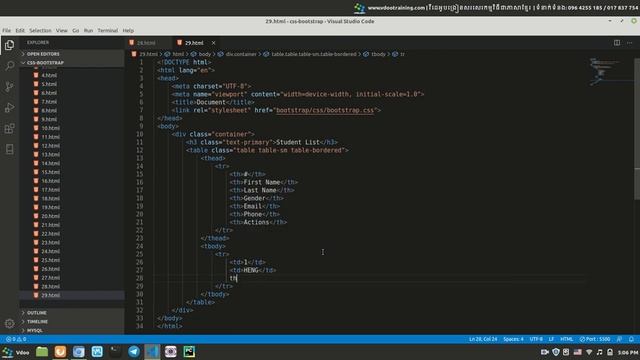Switch to the 28.html editor tab
This screenshot has width=640, height=360.
[x=147, y=43]
